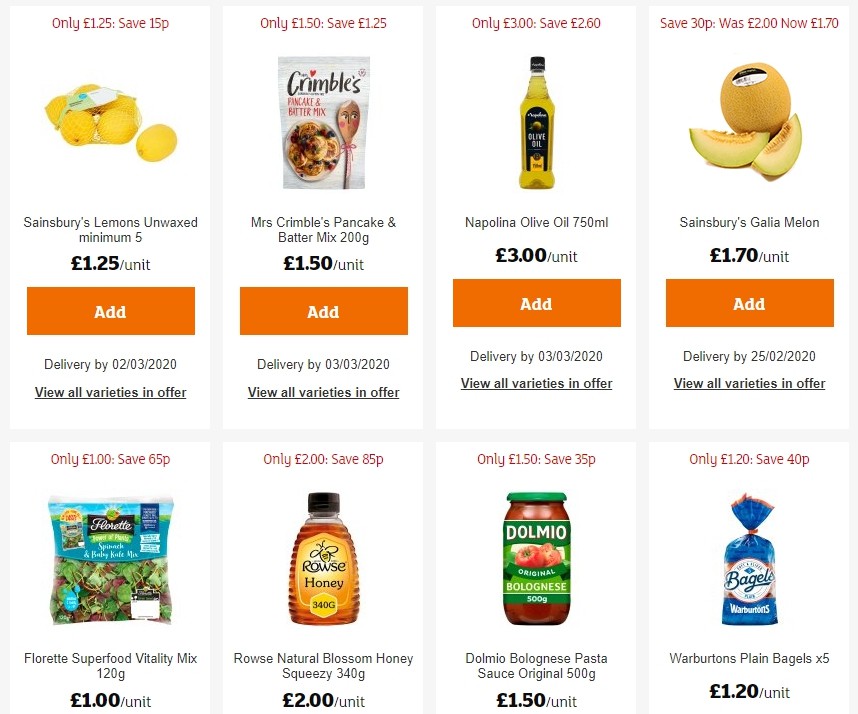Viewport: 858px width, 714px height.
Task: Click the Rowse Honey bottle image
Action: (x=323, y=558)
